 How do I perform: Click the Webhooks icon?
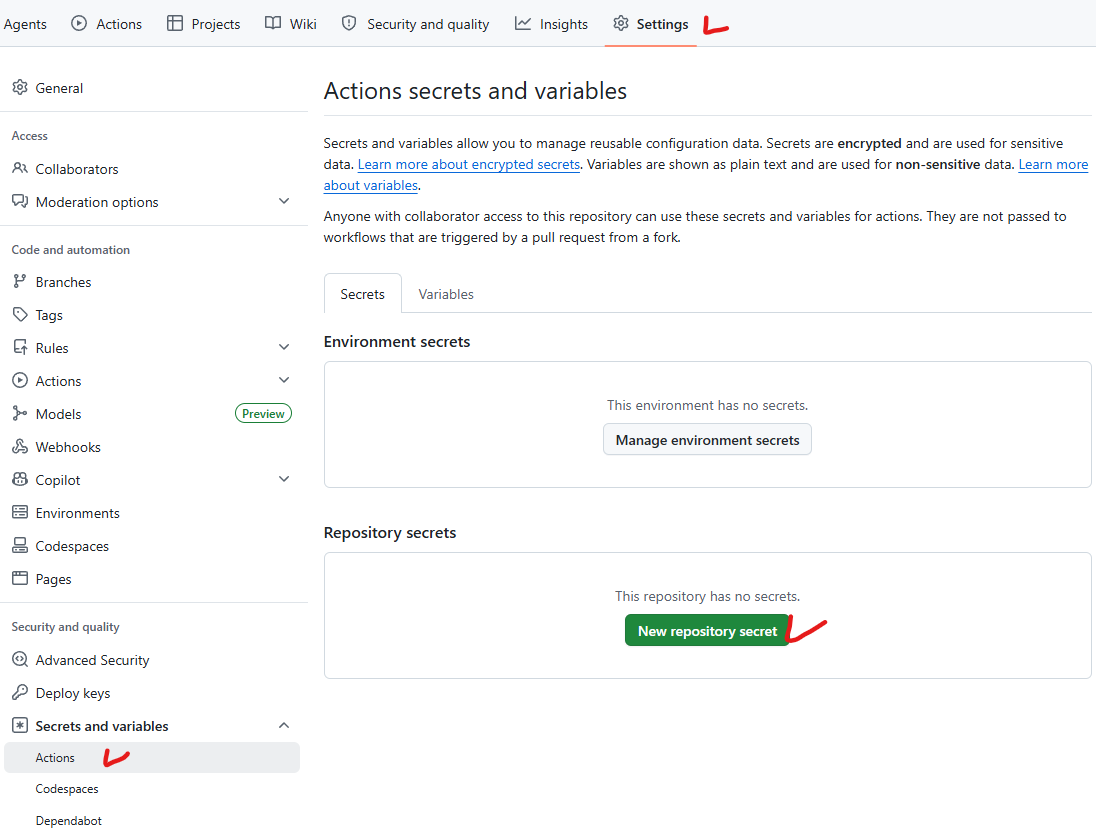(20, 446)
